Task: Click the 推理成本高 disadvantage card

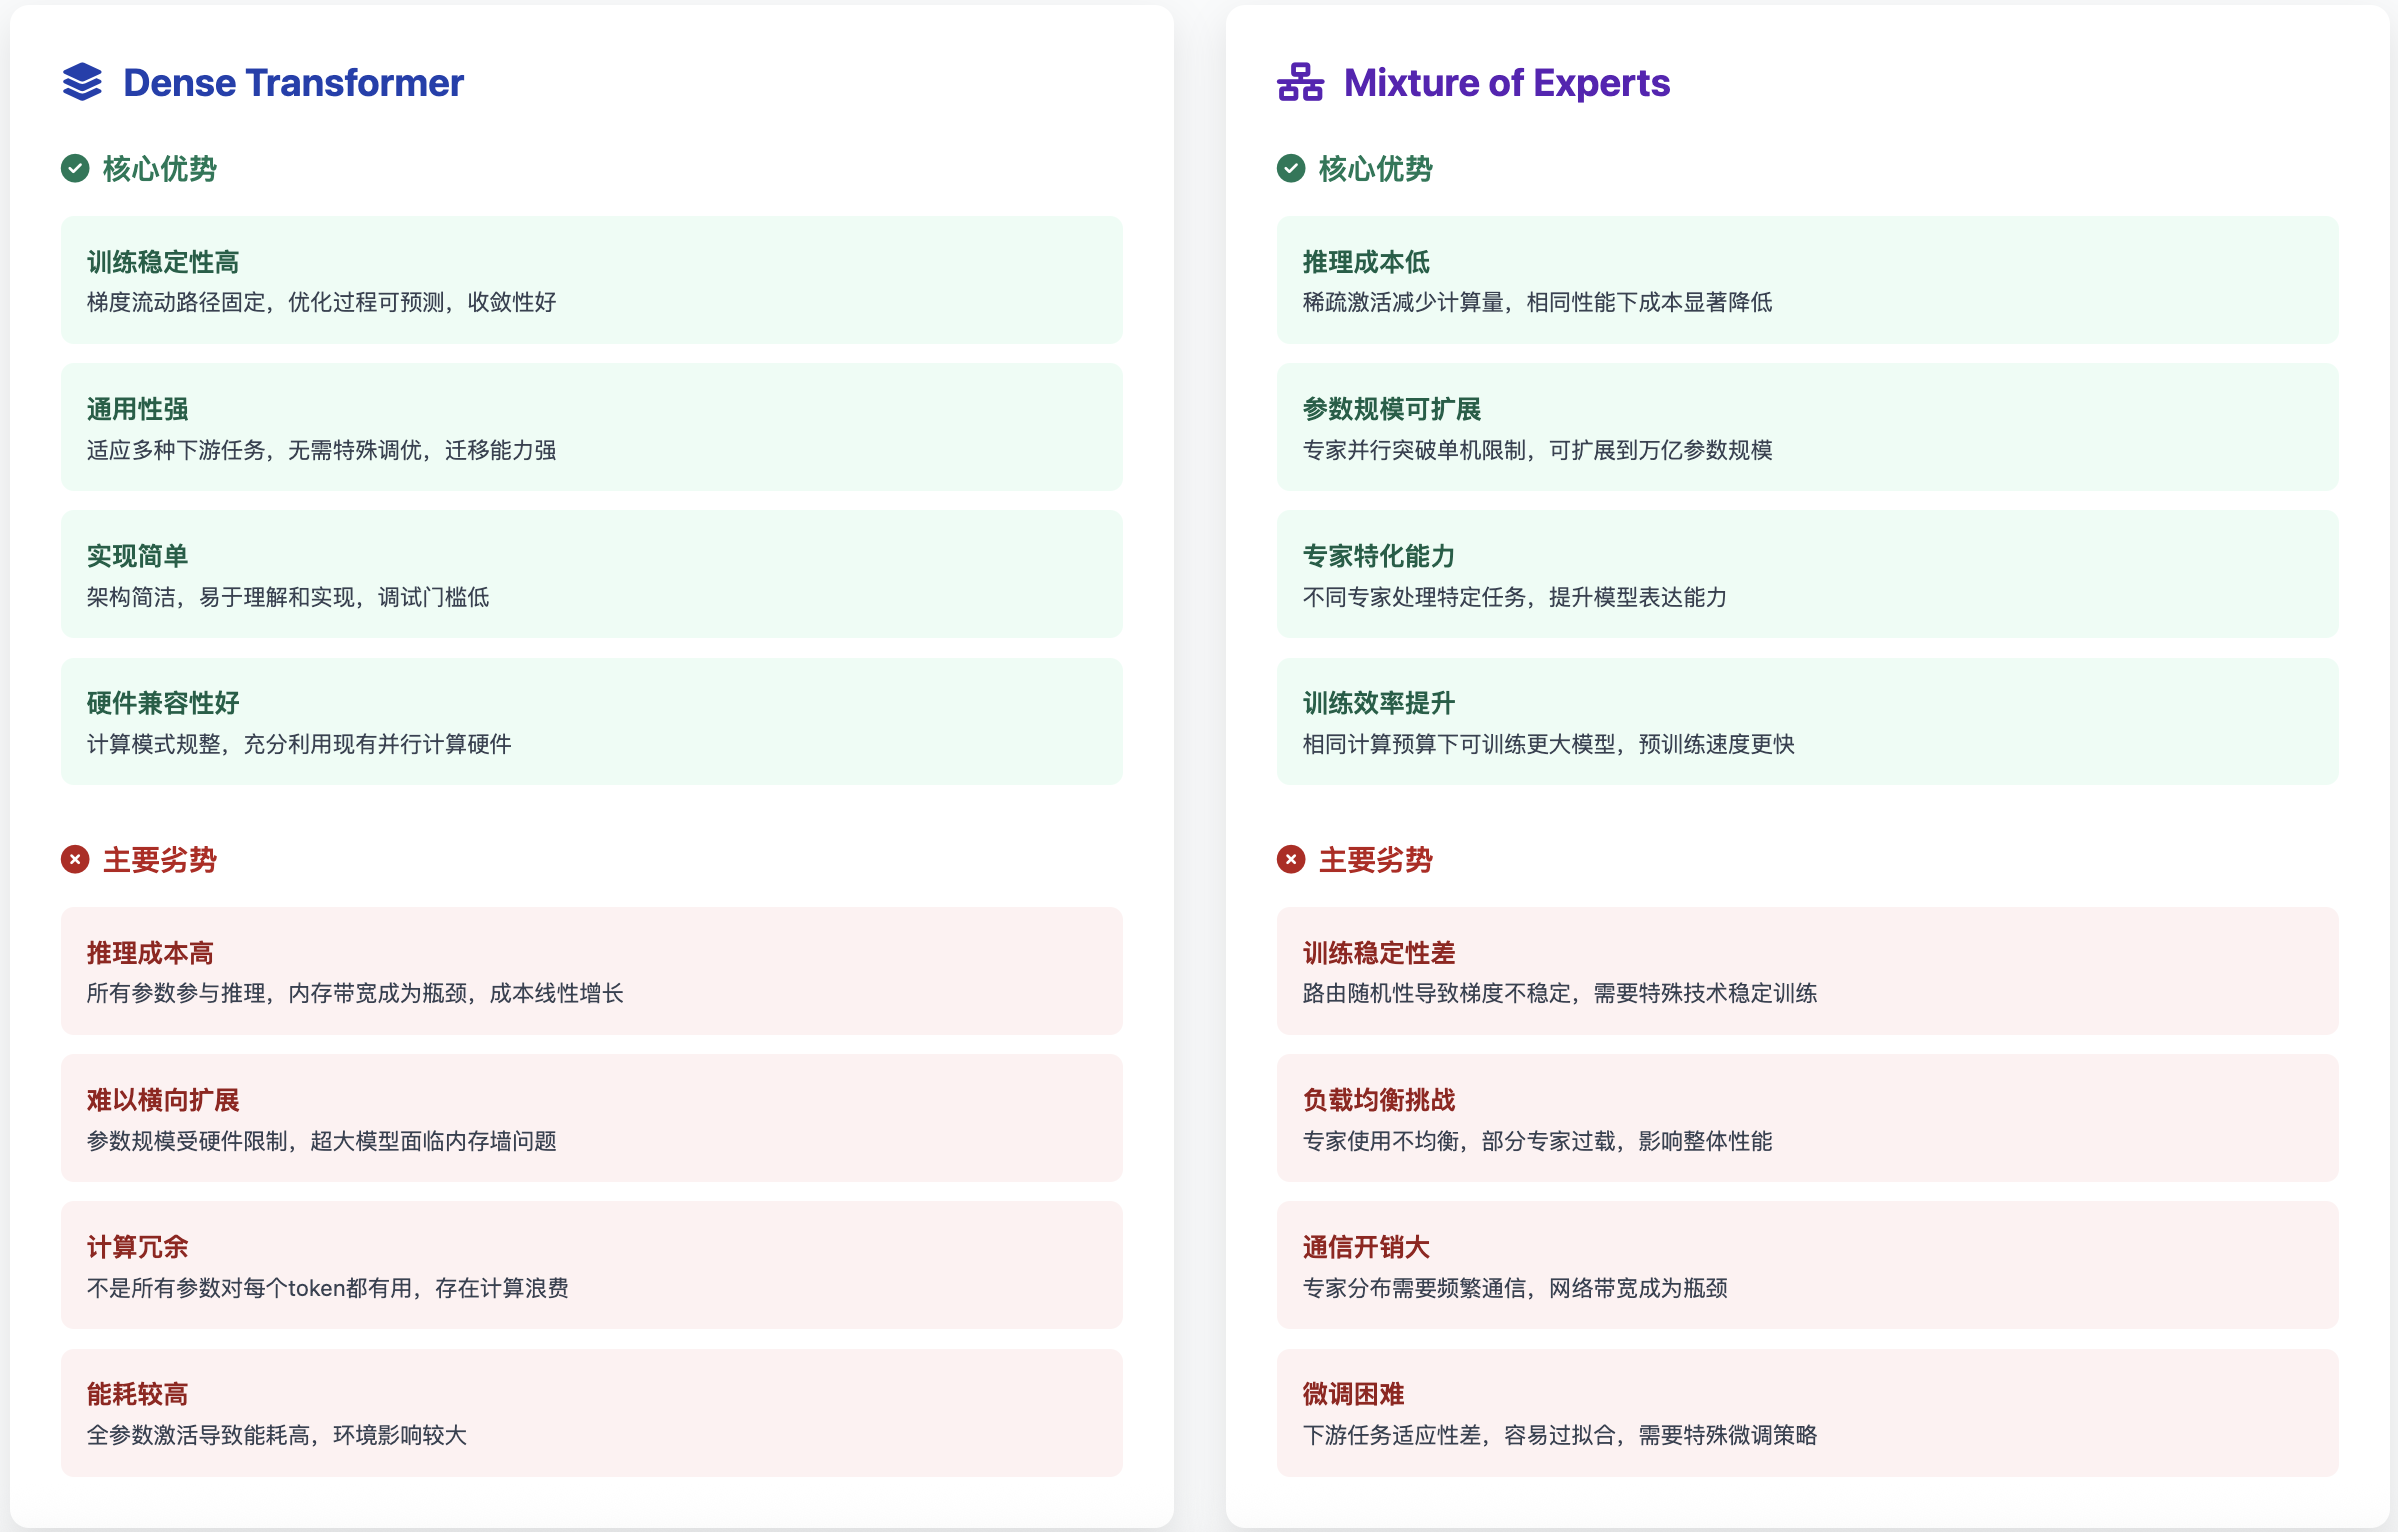Action: [591, 971]
